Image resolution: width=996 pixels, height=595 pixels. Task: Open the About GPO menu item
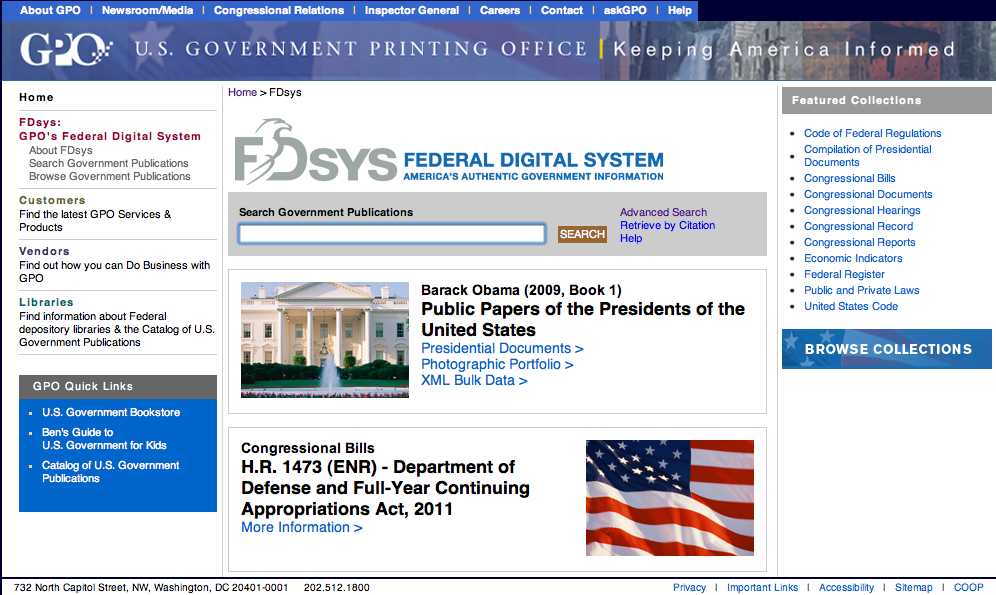[50, 10]
